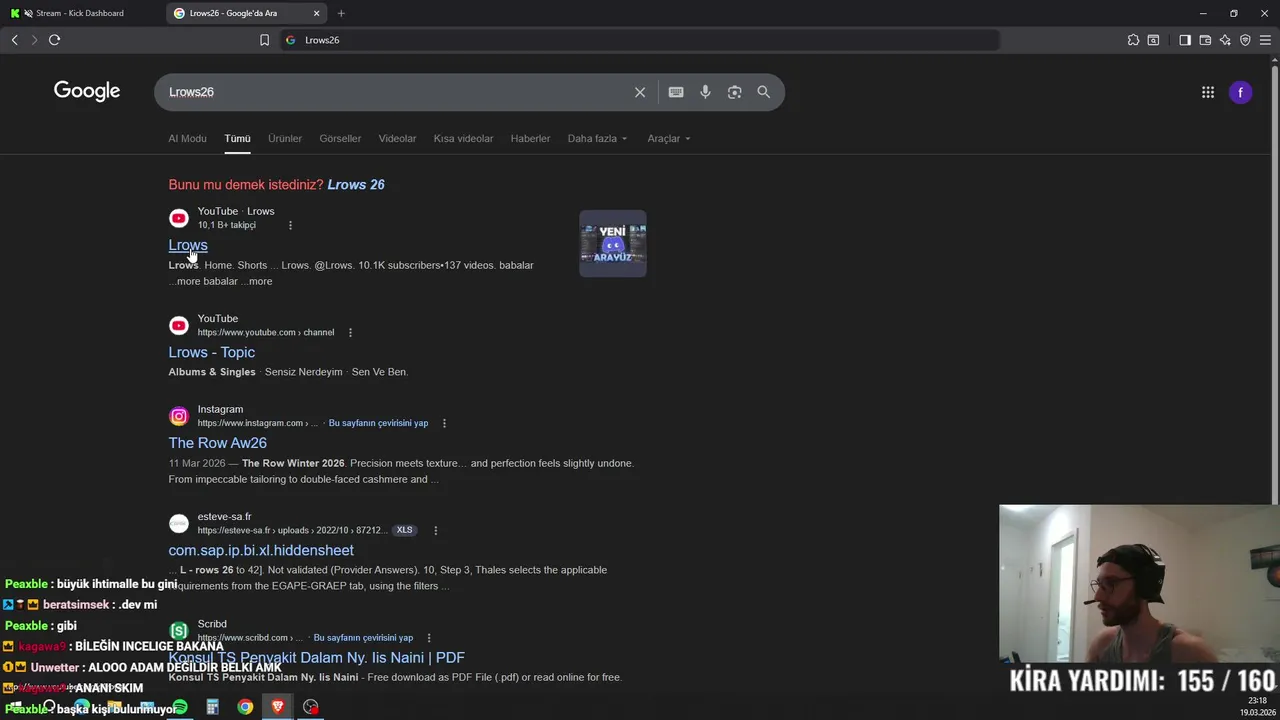Click the Sen Ve Ben snippet text
This screenshot has height=720, width=1280.
tap(379, 372)
